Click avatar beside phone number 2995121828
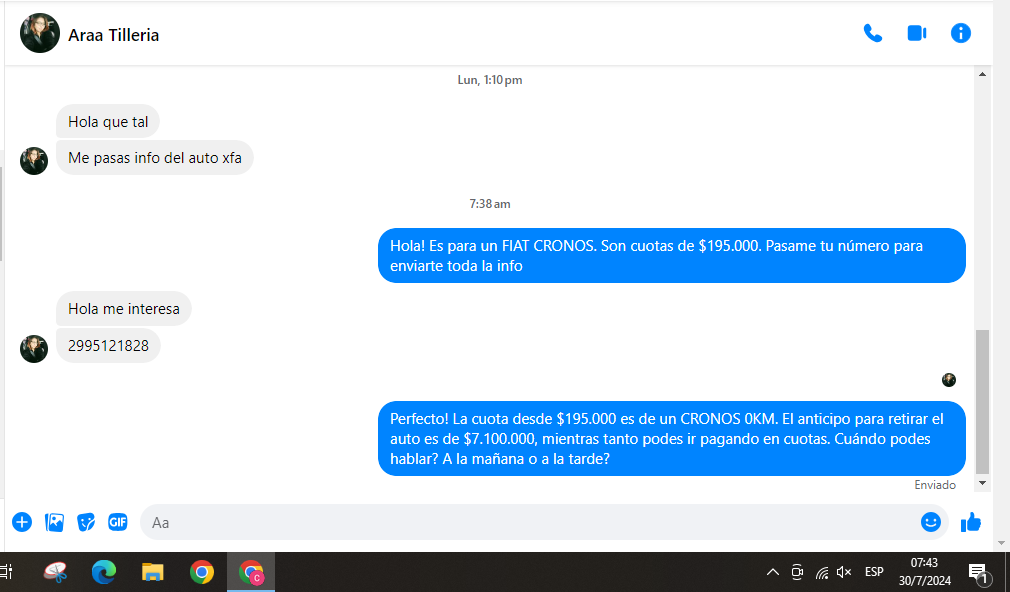Screen dimensions: 1010x592 coord(34,349)
